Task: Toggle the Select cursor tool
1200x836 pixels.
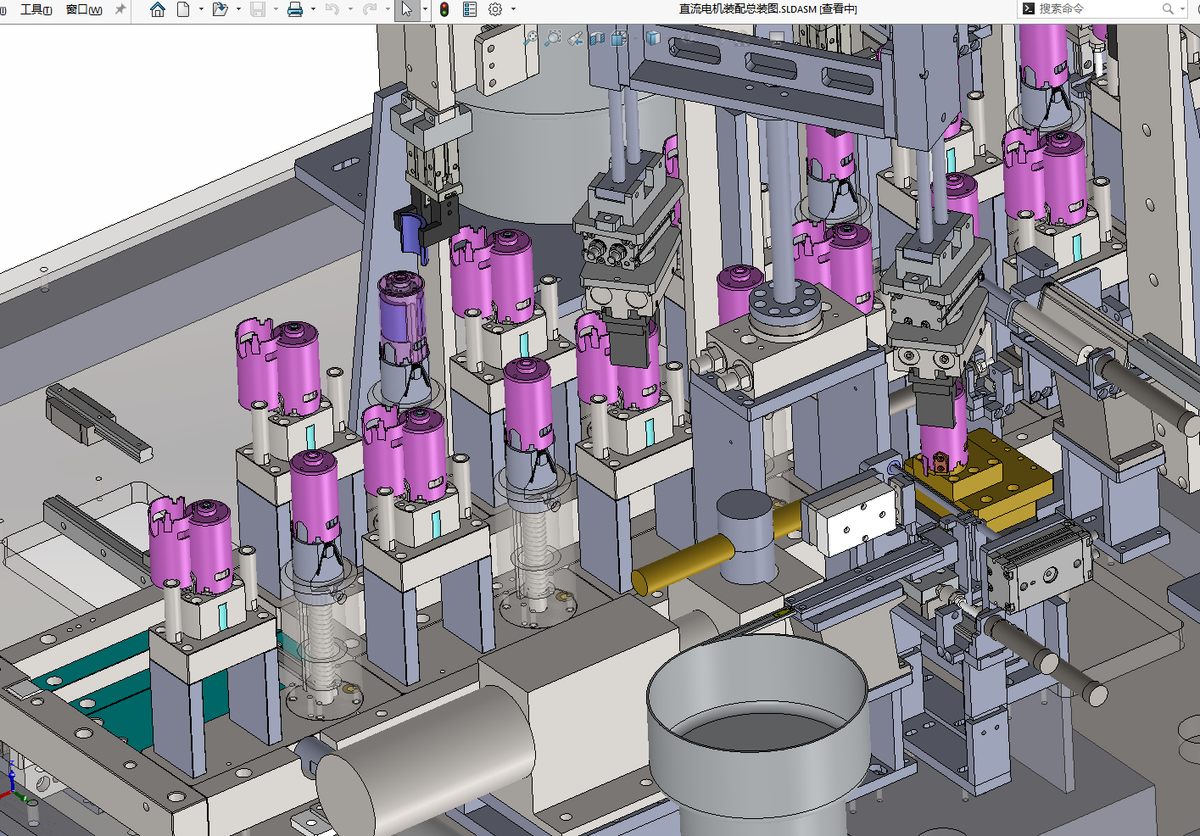Action: click(406, 9)
